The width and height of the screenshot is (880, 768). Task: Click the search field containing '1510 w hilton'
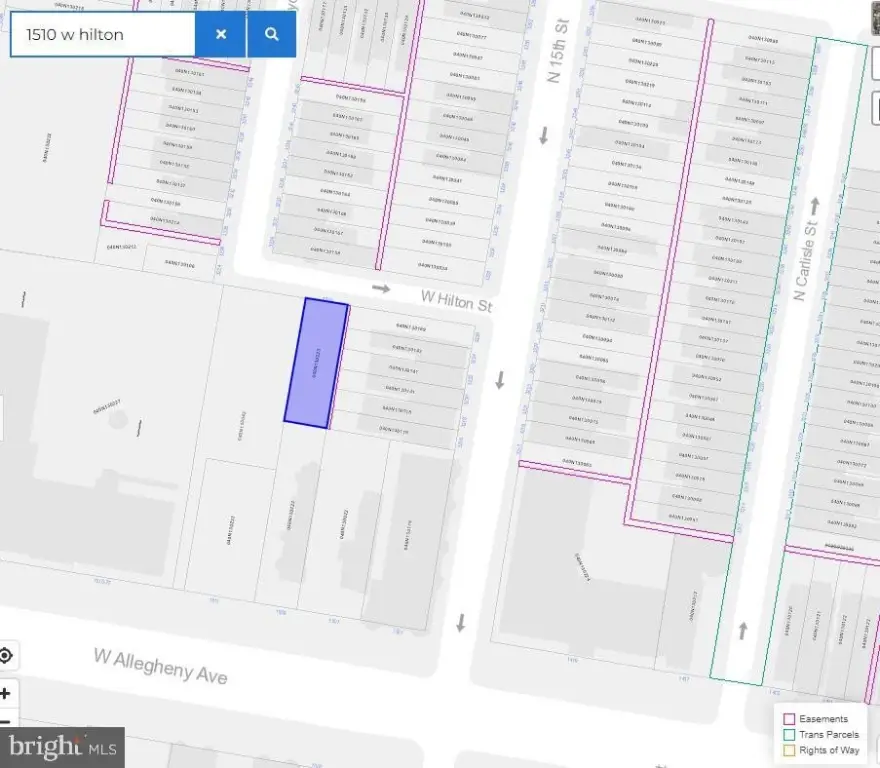102,34
